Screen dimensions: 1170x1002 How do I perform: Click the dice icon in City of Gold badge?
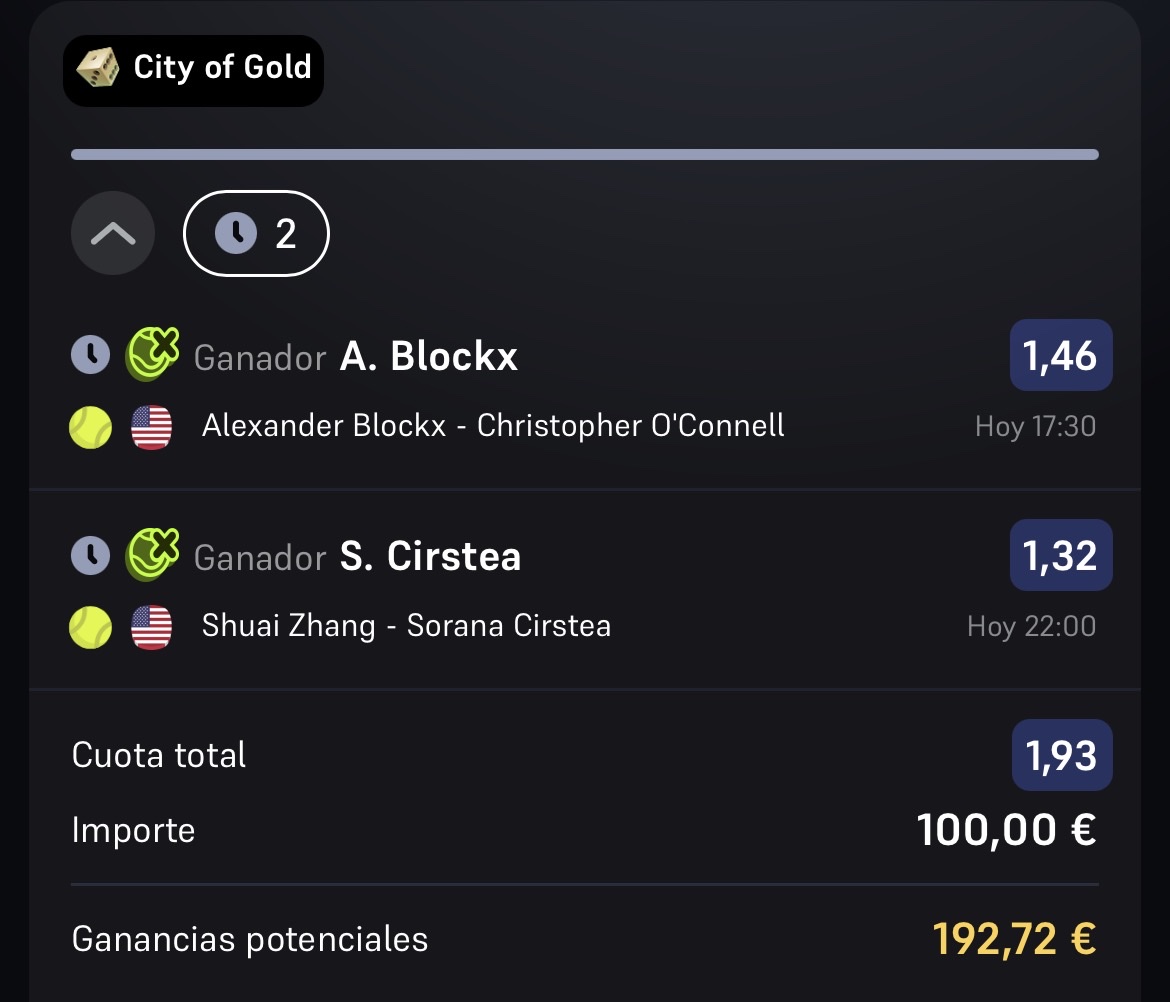coord(98,68)
